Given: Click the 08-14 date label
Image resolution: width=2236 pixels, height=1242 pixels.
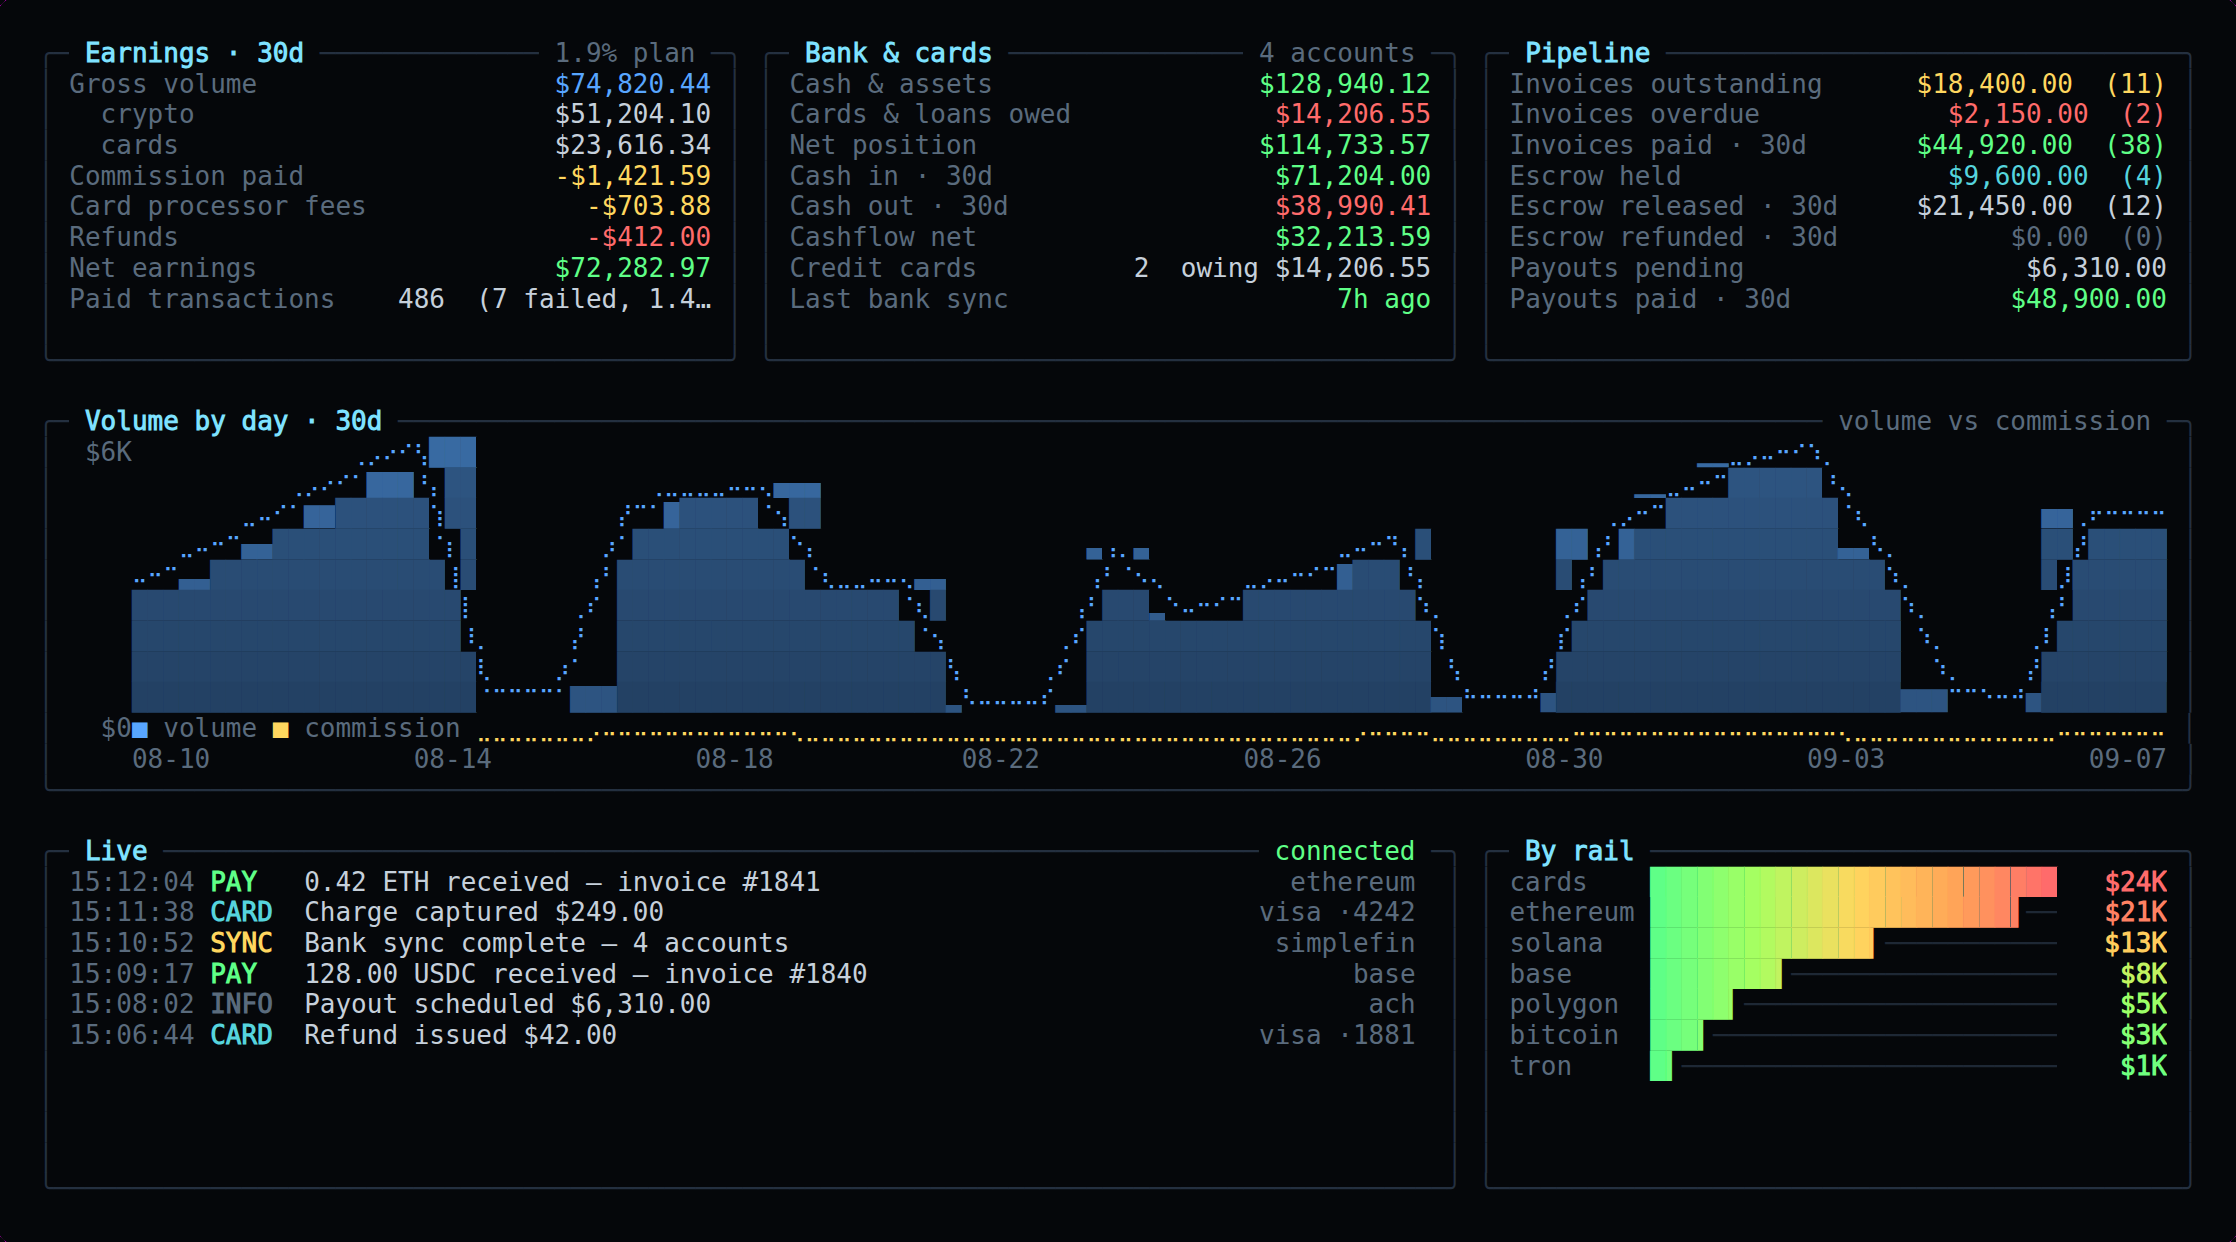Looking at the screenshot, I should point(453,759).
